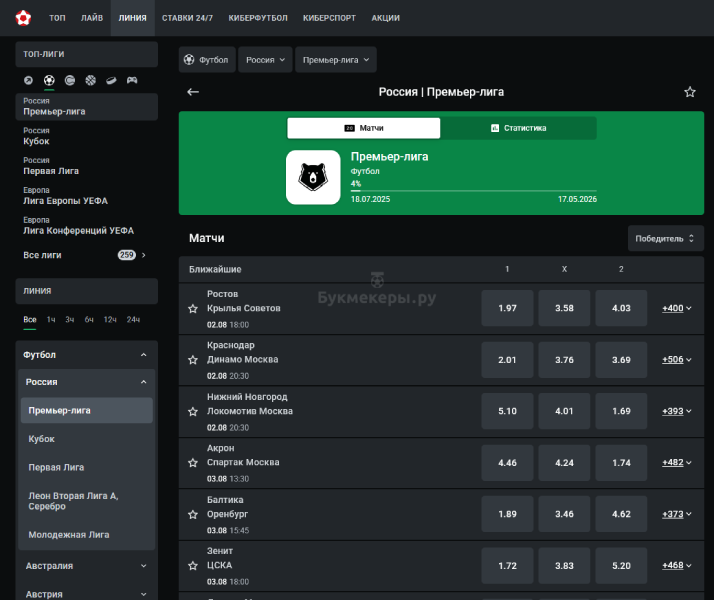Select the basketball sport icon
Image resolution: width=714 pixels, height=600 pixels.
coord(91,81)
